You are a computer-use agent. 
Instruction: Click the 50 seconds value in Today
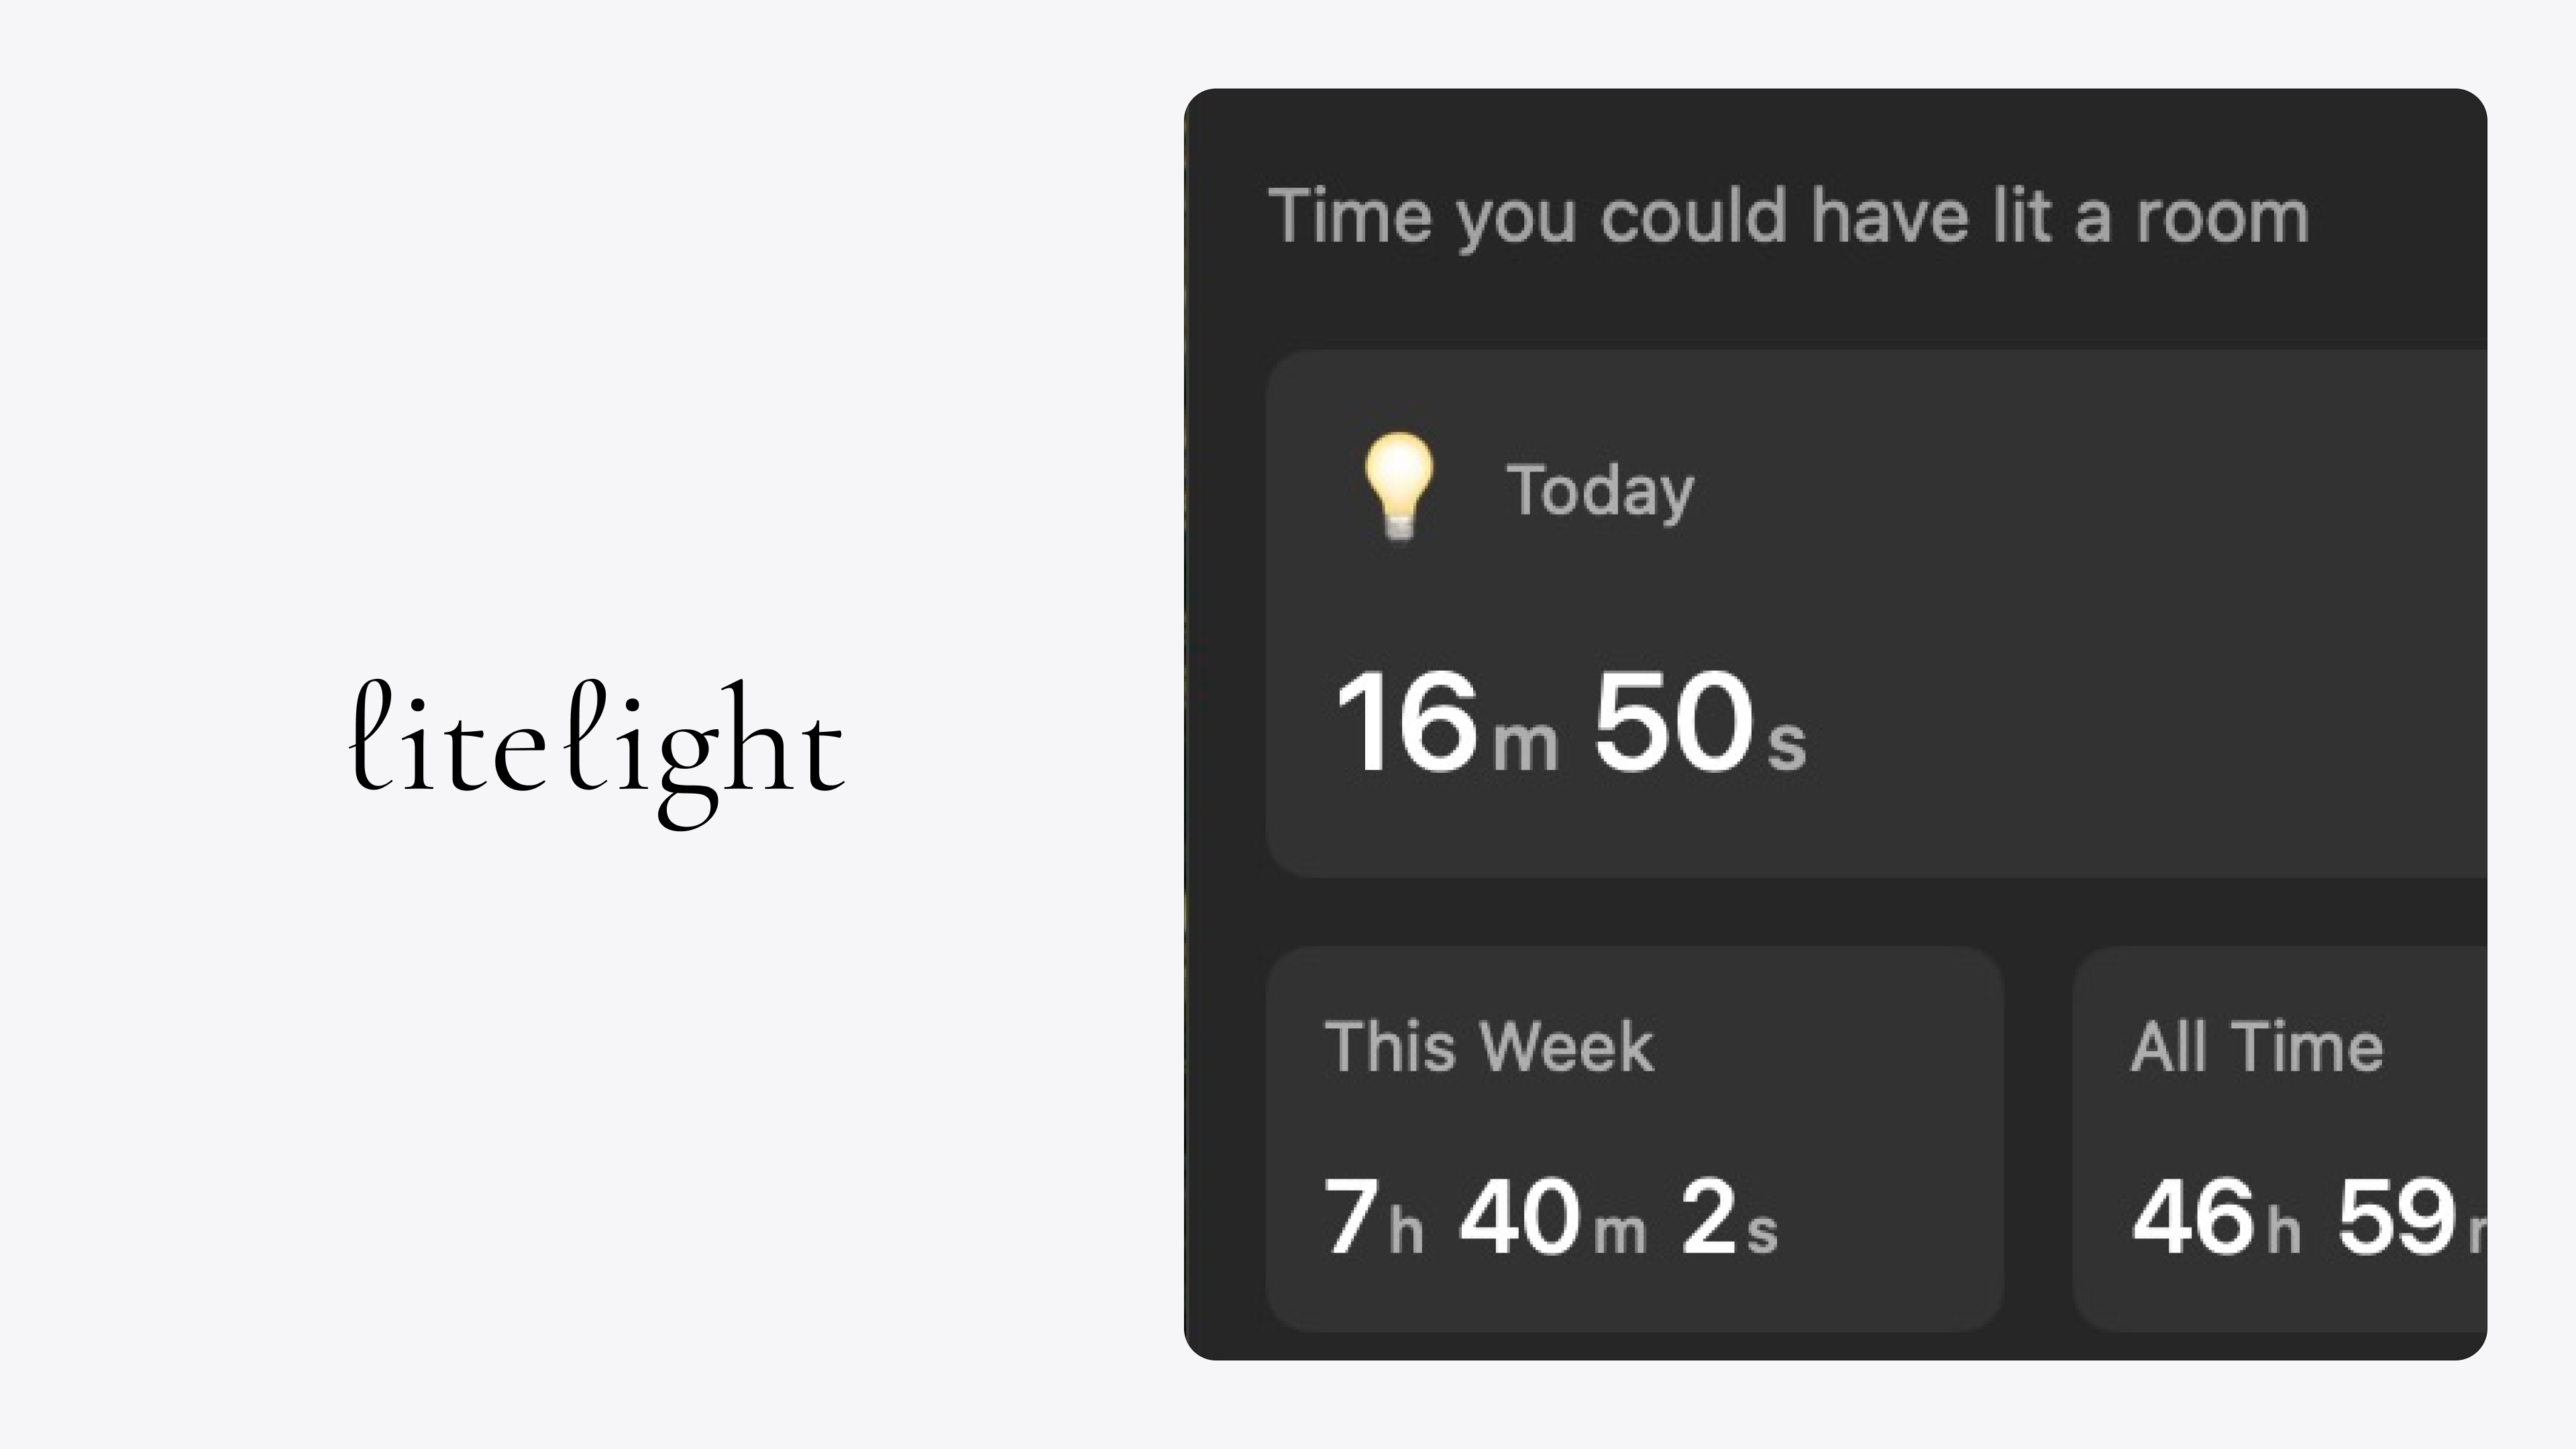(1673, 722)
